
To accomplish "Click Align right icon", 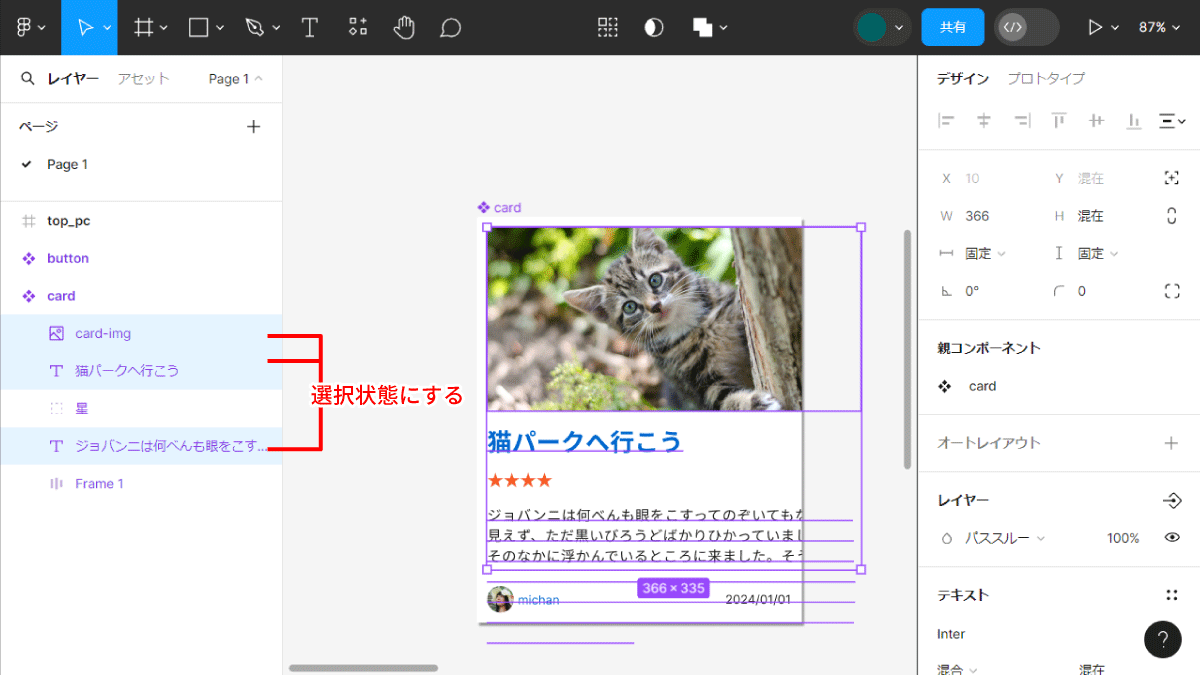I will (x=1021, y=121).
